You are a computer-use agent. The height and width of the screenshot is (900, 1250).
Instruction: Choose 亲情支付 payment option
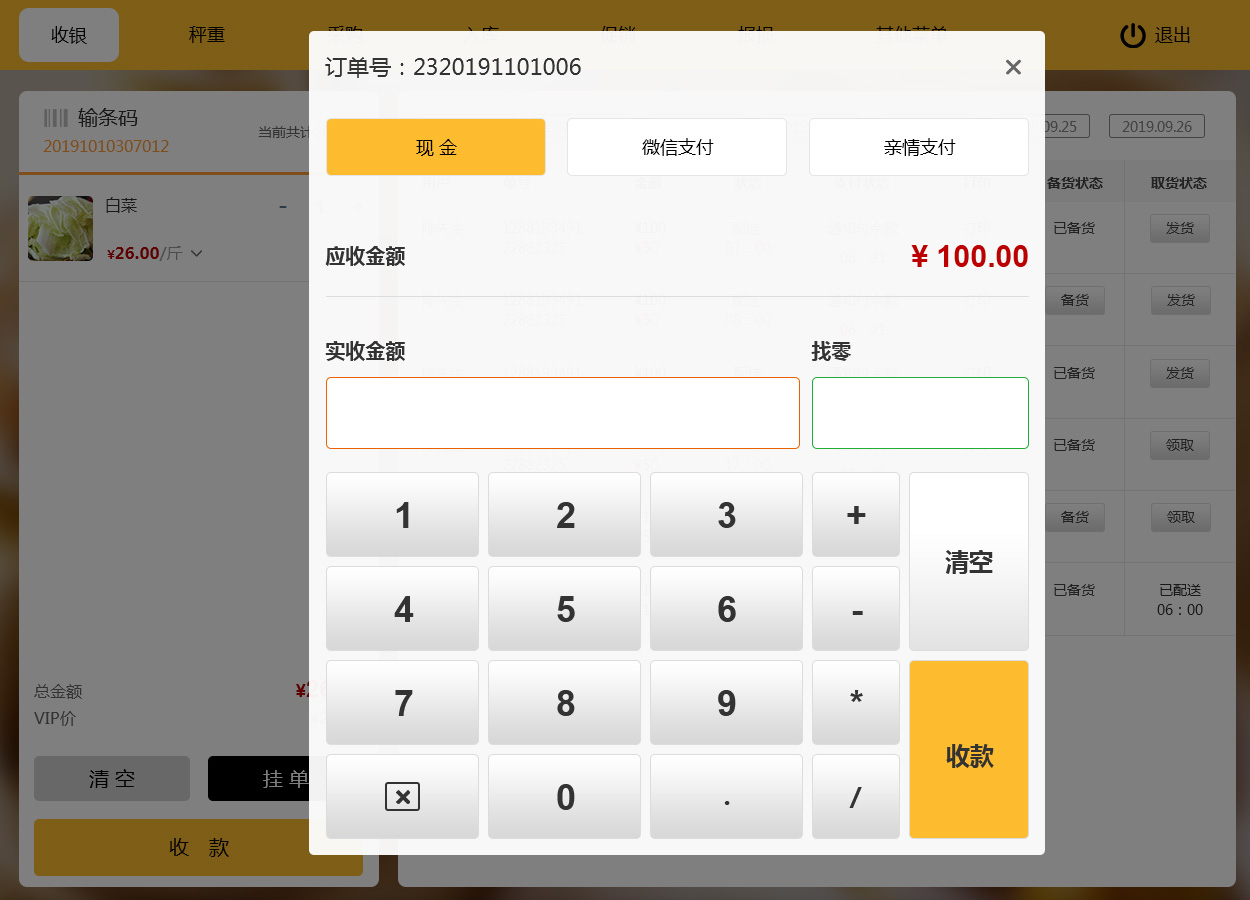[919, 147]
